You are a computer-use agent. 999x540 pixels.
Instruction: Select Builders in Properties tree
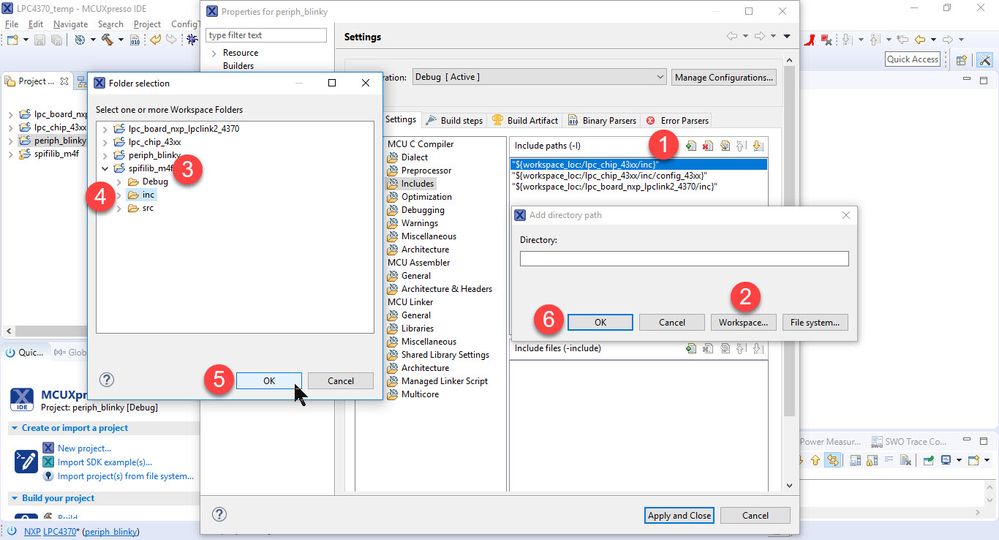(238, 66)
